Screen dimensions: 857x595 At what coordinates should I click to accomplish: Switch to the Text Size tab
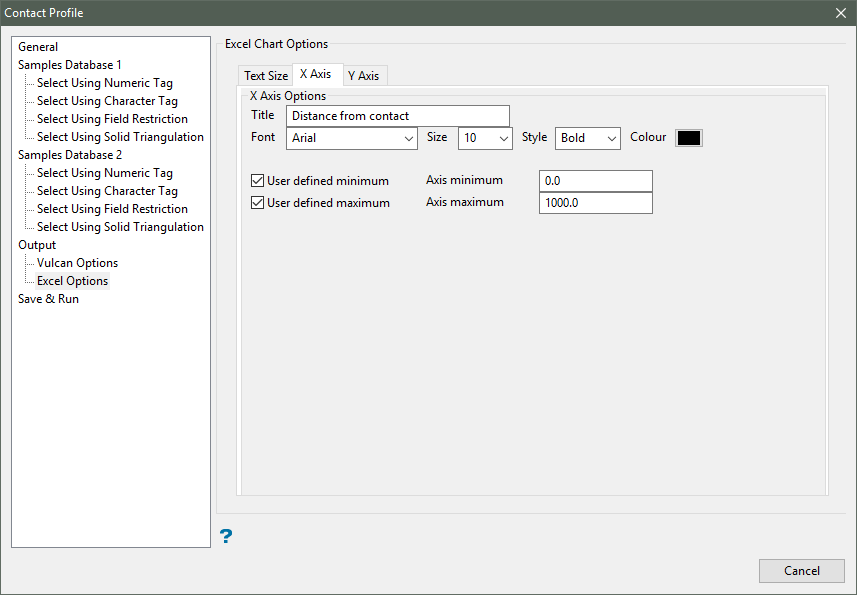click(266, 76)
